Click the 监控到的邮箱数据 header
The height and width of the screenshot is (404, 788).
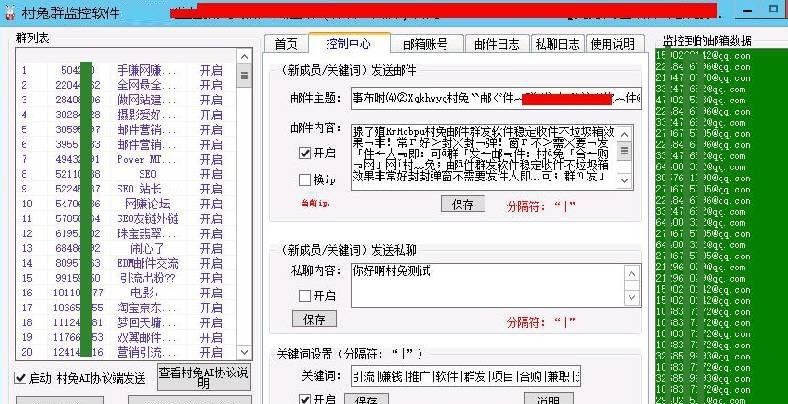(707, 41)
